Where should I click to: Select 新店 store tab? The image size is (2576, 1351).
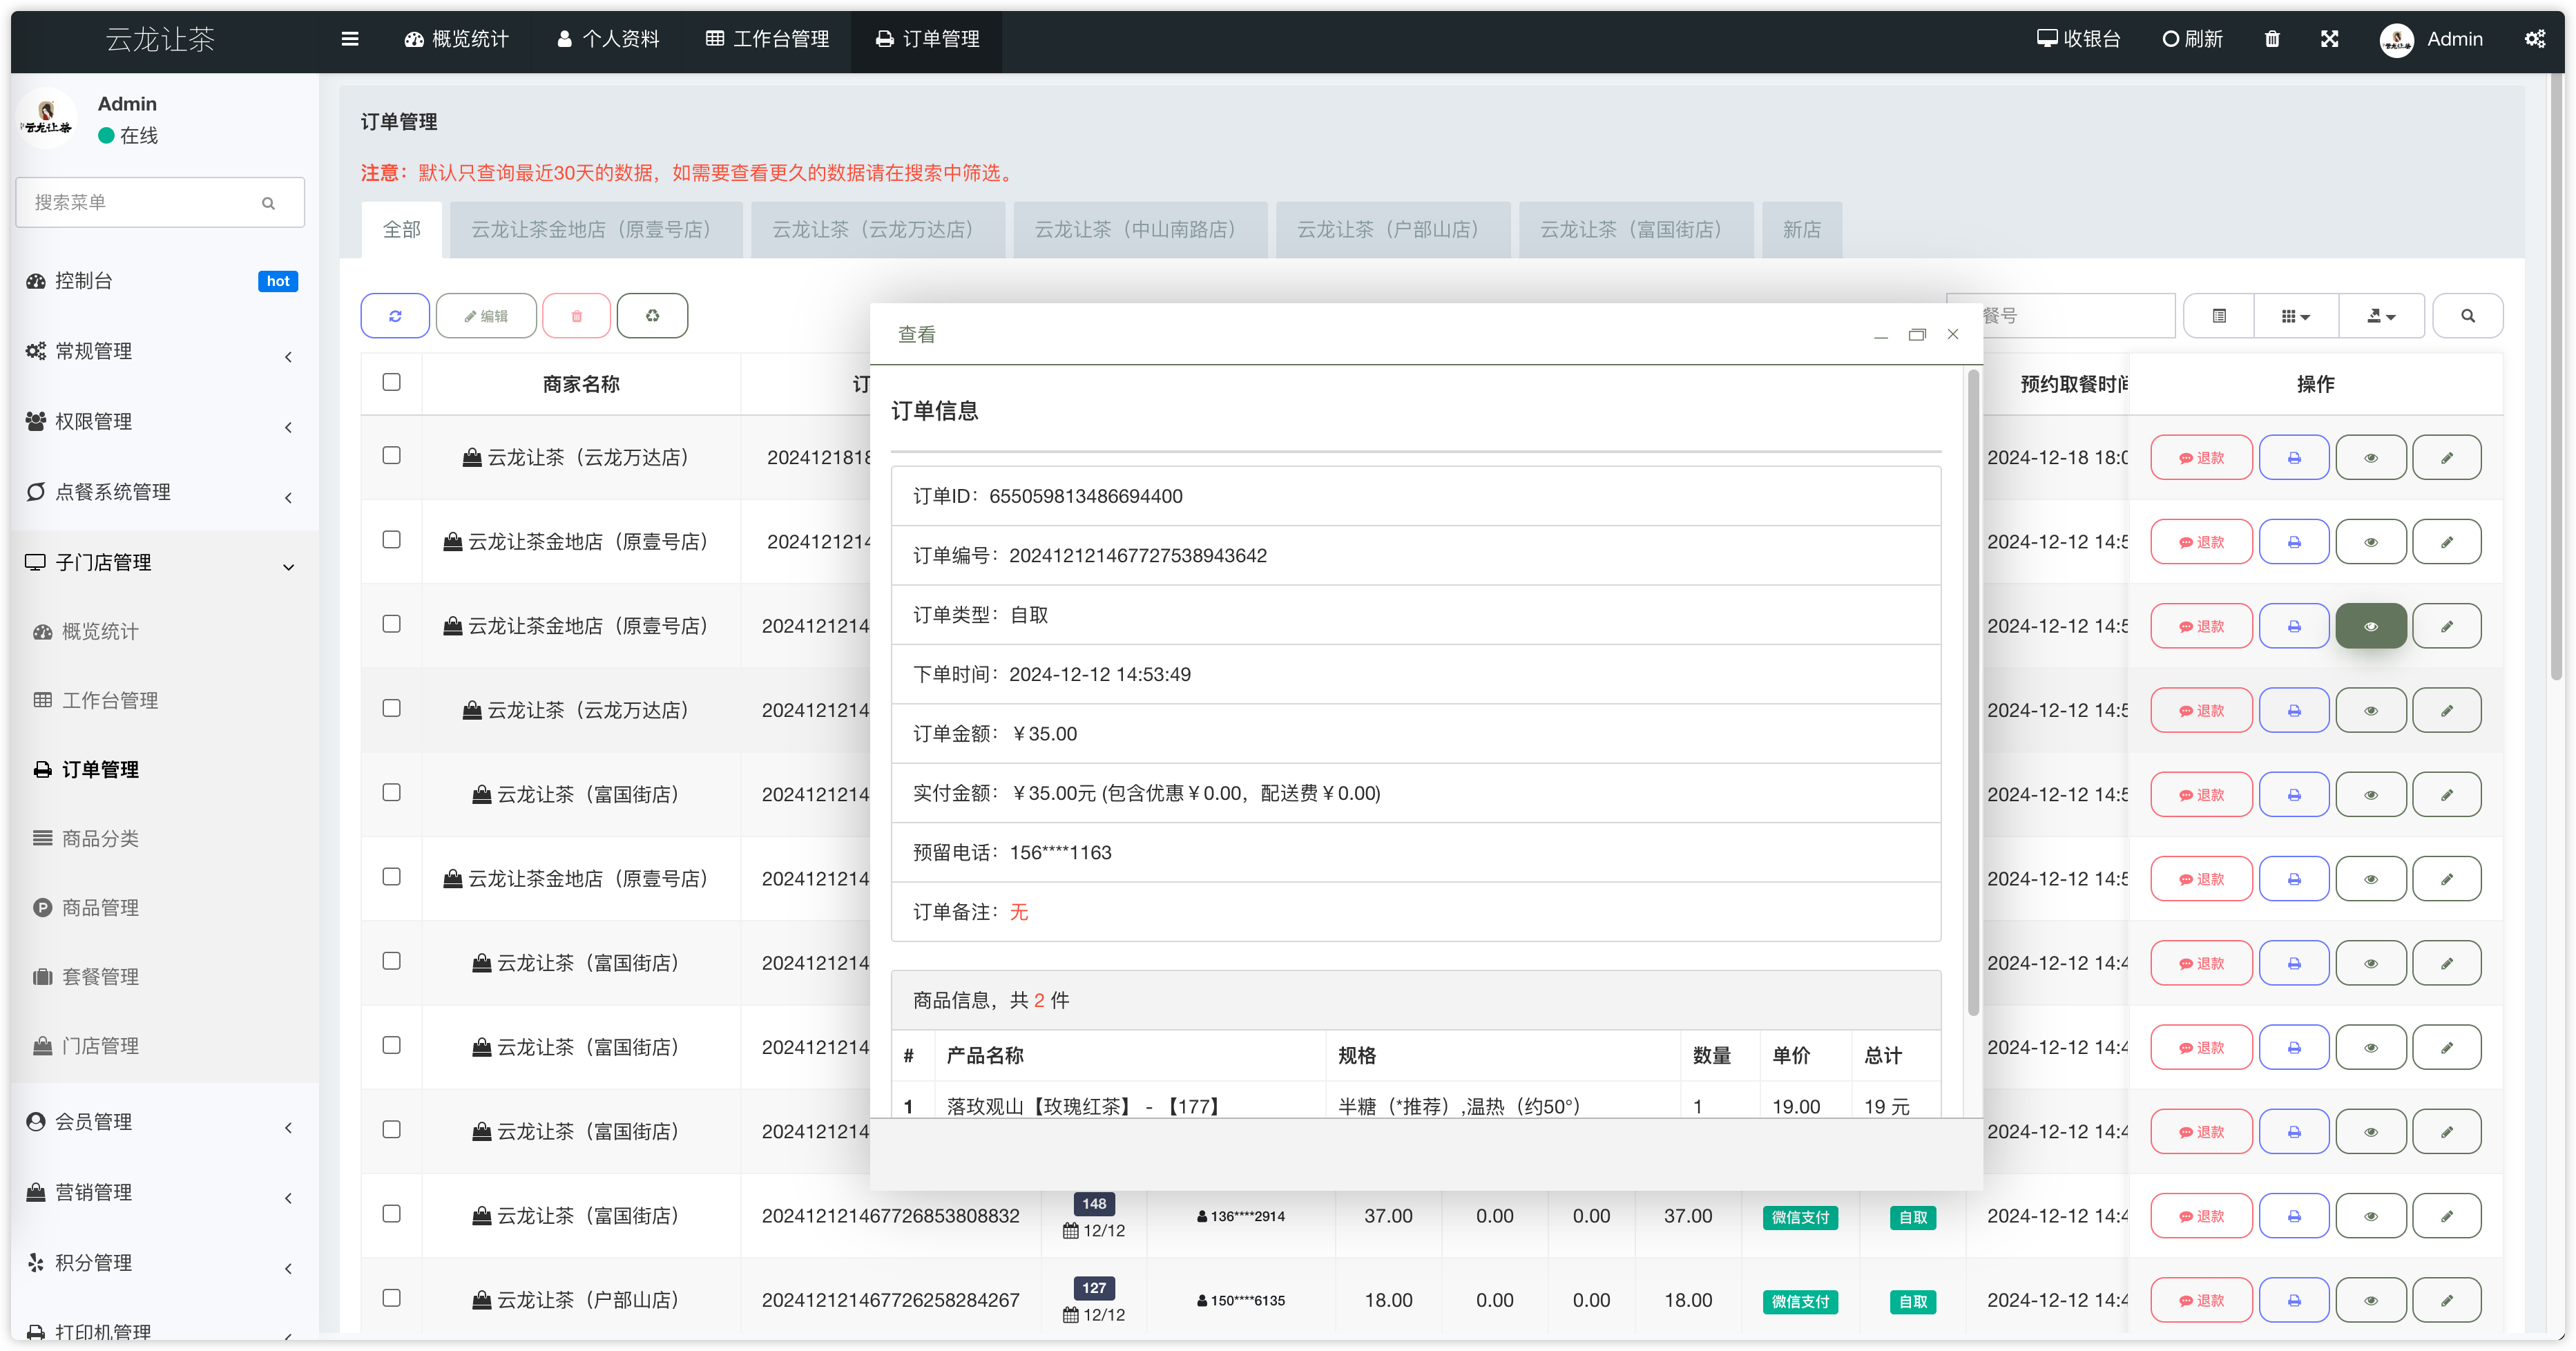pos(1802,230)
